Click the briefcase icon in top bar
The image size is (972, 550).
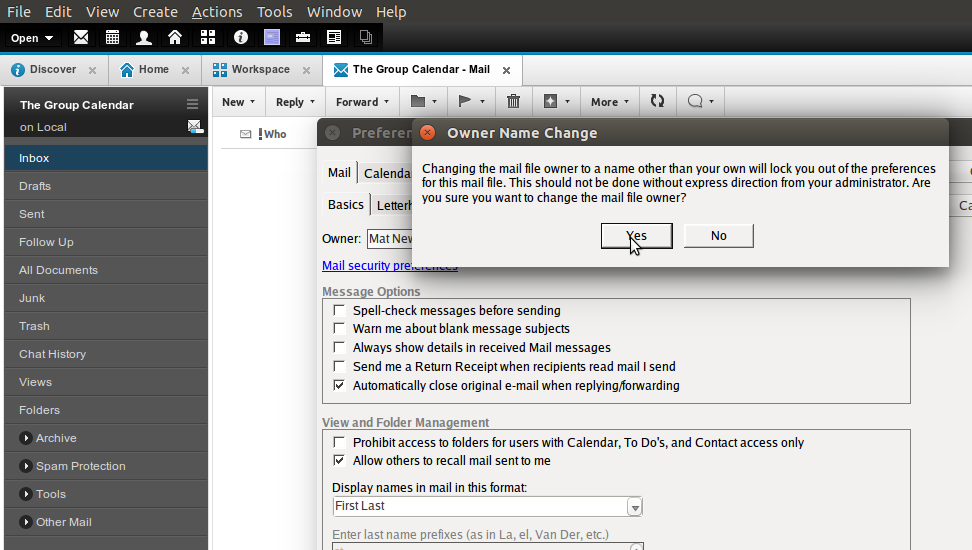click(302, 37)
